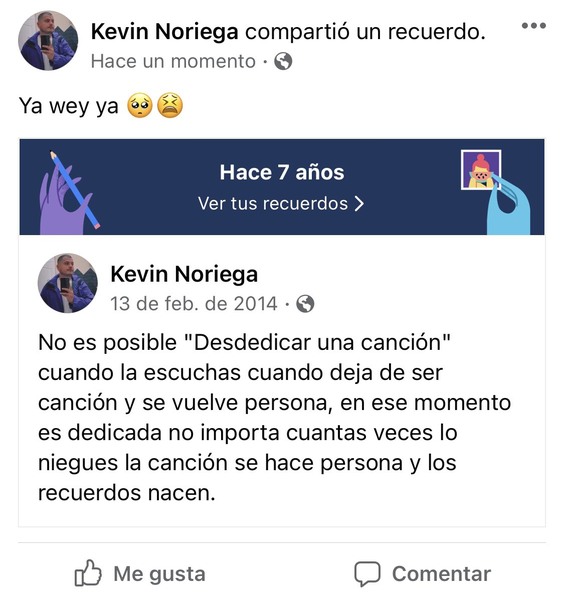Open the "13 de feb. de 2014" date link

pyautogui.click(x=194, y=304)
